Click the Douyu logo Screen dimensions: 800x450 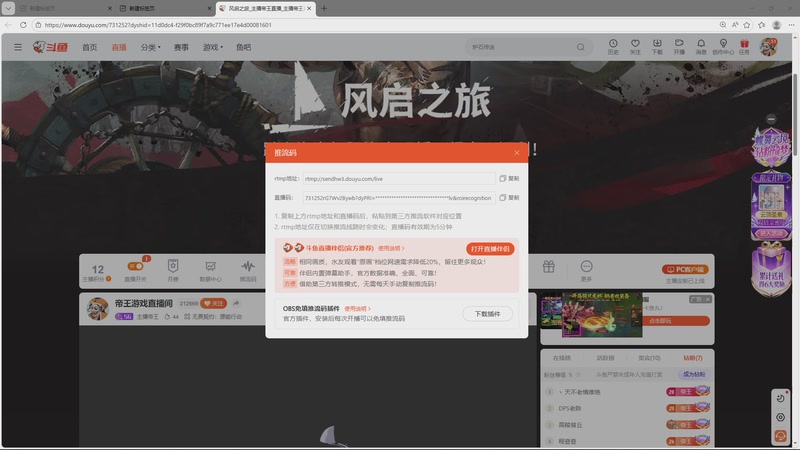click(x=50, y=47)
